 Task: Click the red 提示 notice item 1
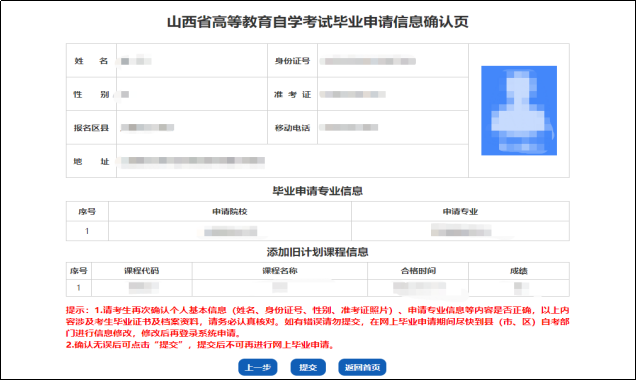point(318,322)
